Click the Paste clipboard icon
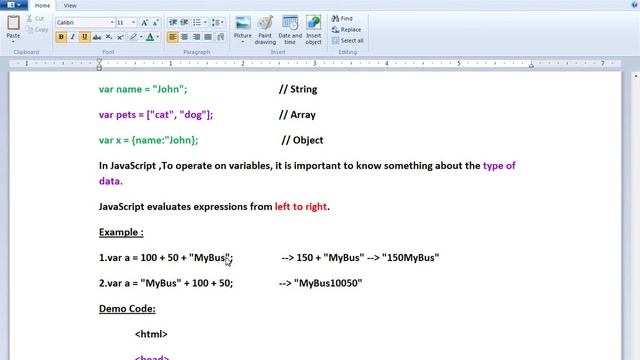The width and height of the screenshot is (640, 360). coord(13,22)
